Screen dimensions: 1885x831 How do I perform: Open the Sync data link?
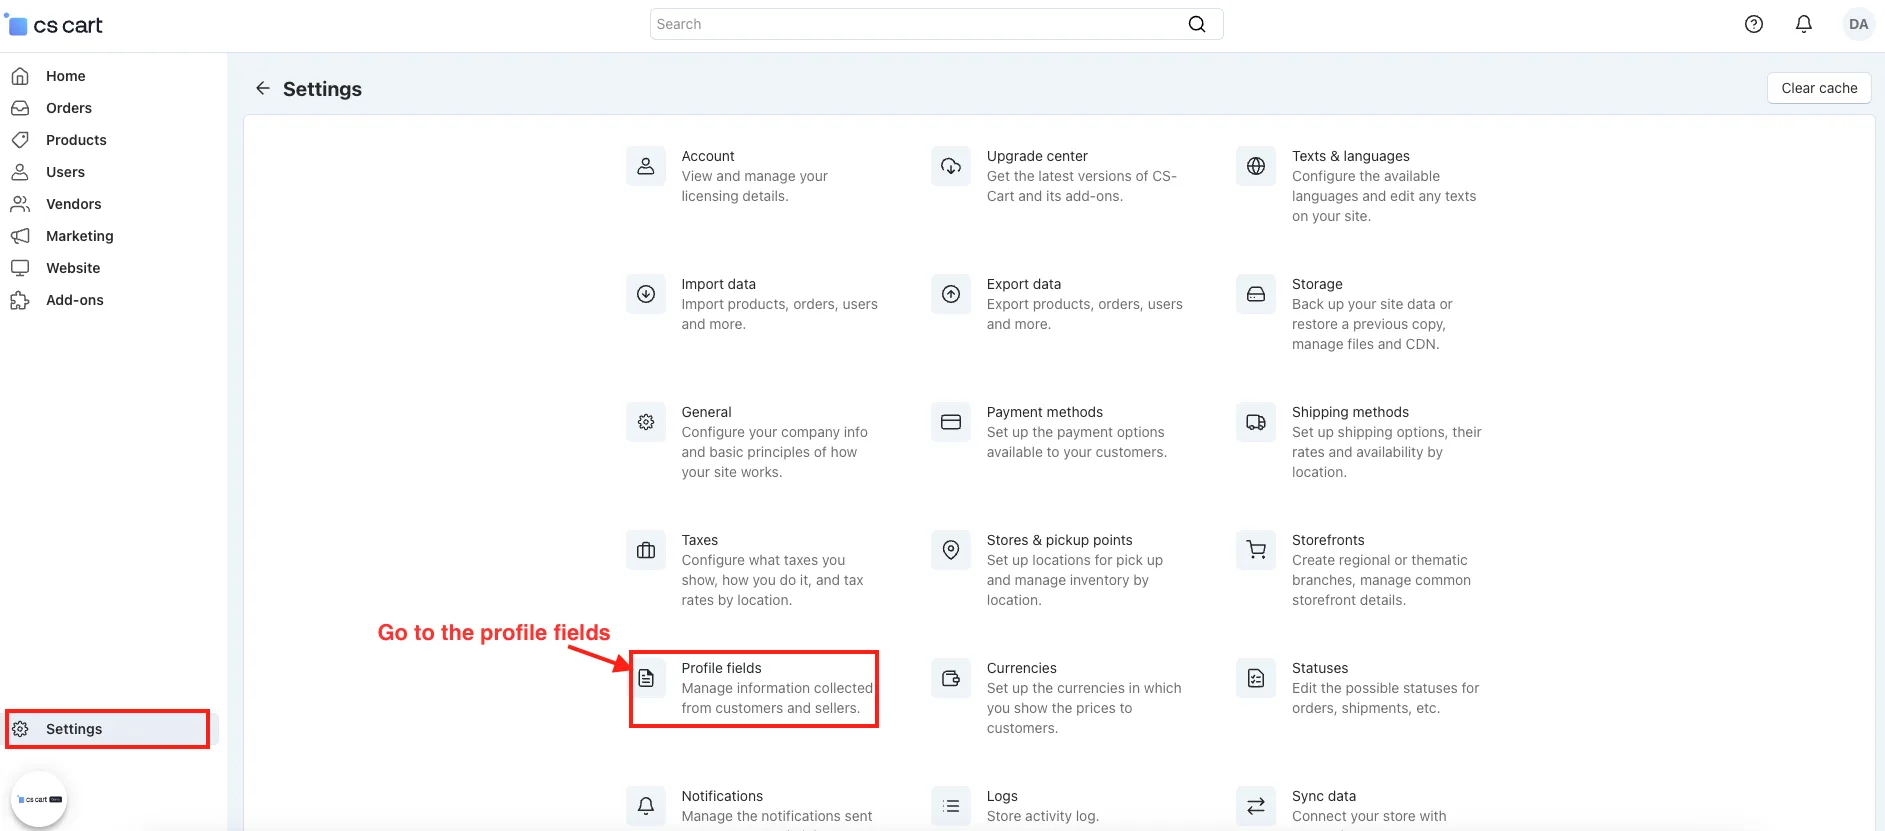pos(1324,796)
